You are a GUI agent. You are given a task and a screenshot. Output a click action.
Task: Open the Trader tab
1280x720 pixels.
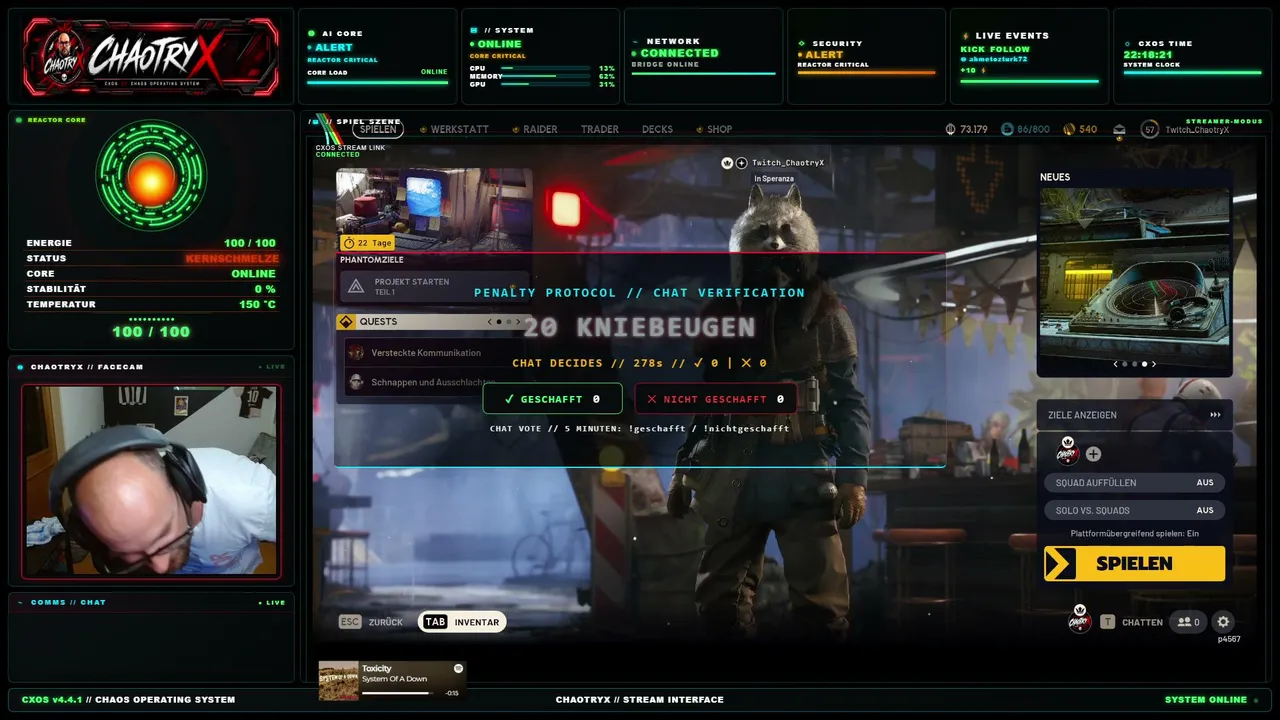click(x=600, y=129)
